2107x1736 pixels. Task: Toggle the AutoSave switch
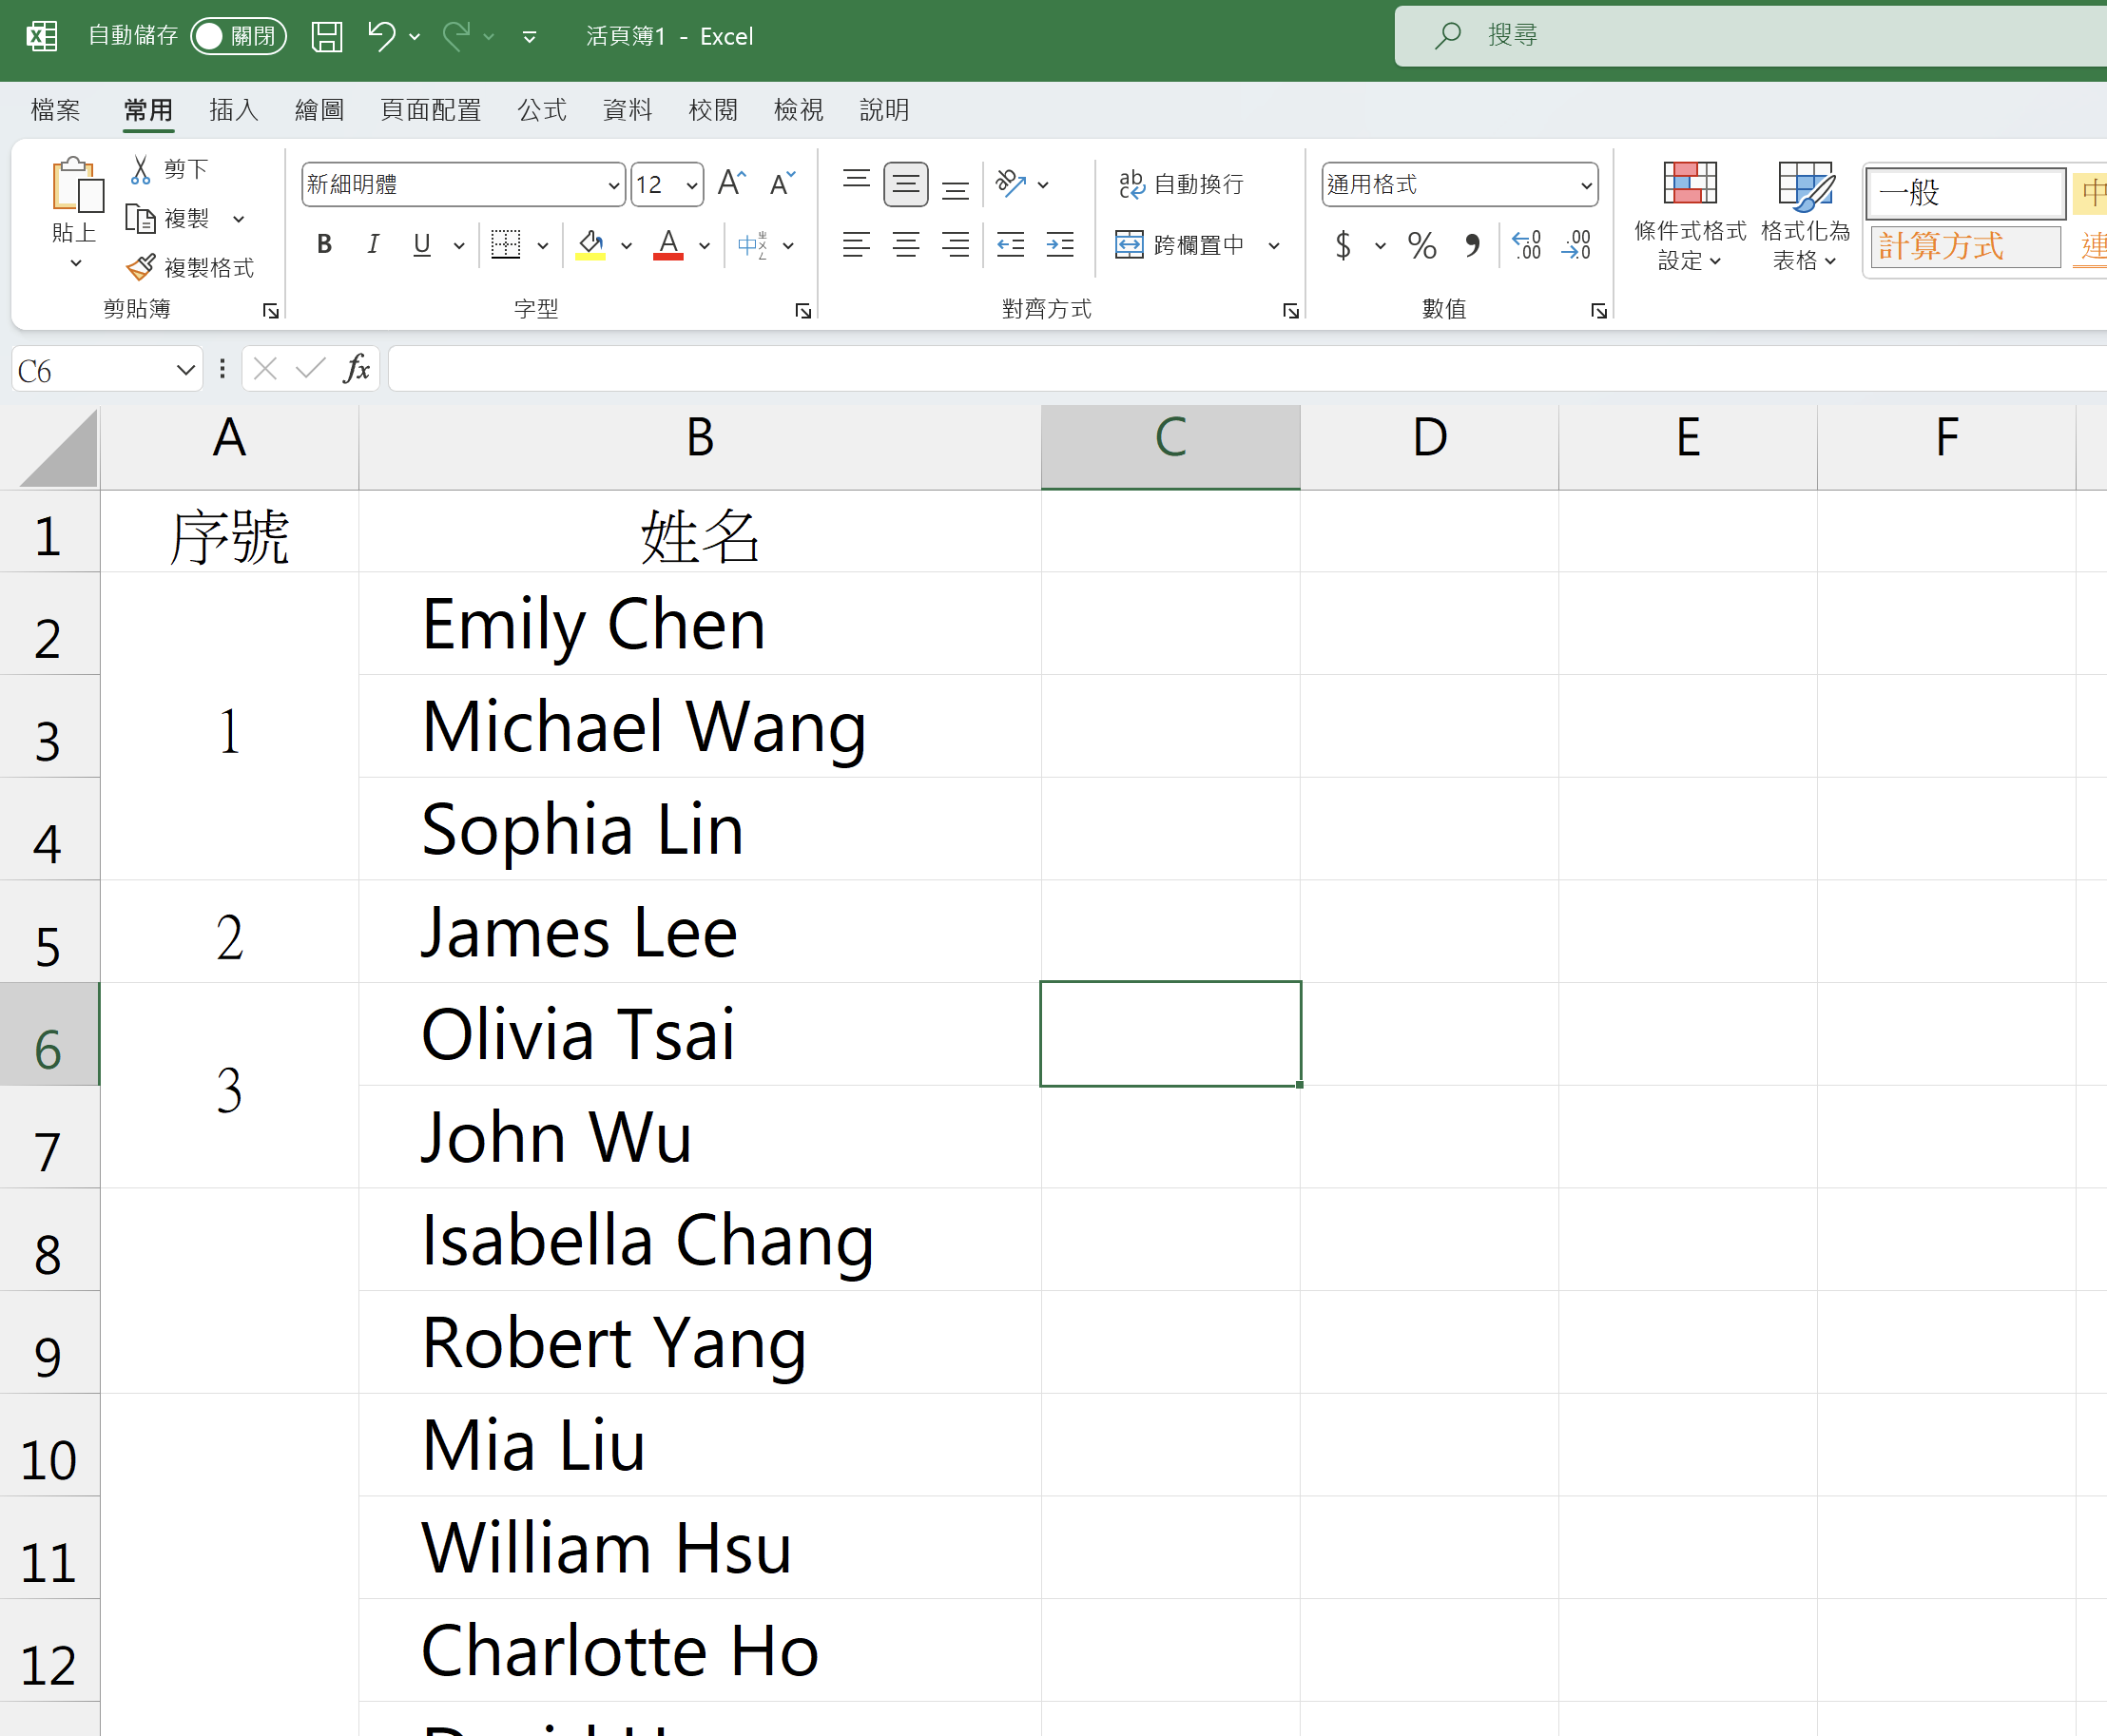[238, 37]
